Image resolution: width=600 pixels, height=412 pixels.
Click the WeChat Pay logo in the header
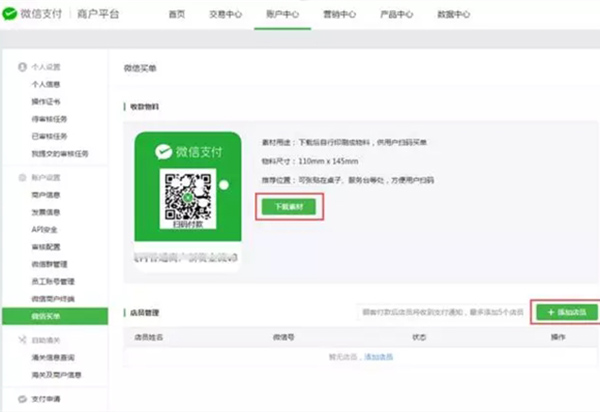pyautogui.click(x=10, y=14)
